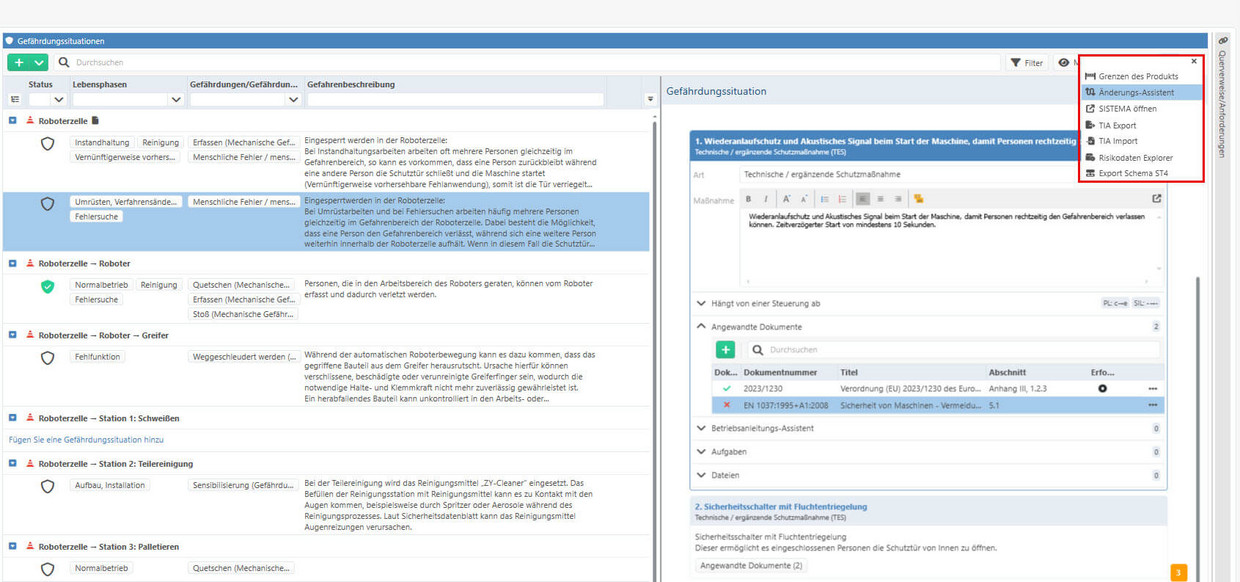Click shield icon of Umrüsten row
The width and height of the screenshot is (1240, 582).
click(47, 203)
